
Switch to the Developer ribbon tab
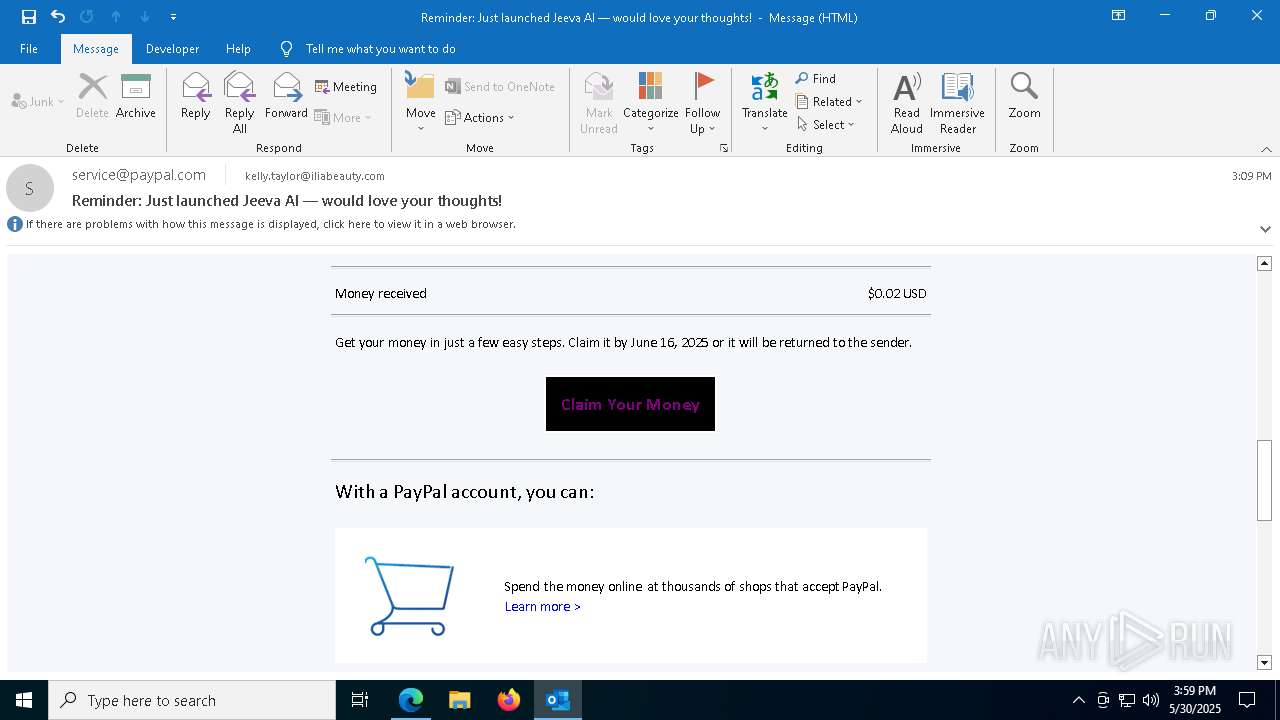(x=172, y=49)
